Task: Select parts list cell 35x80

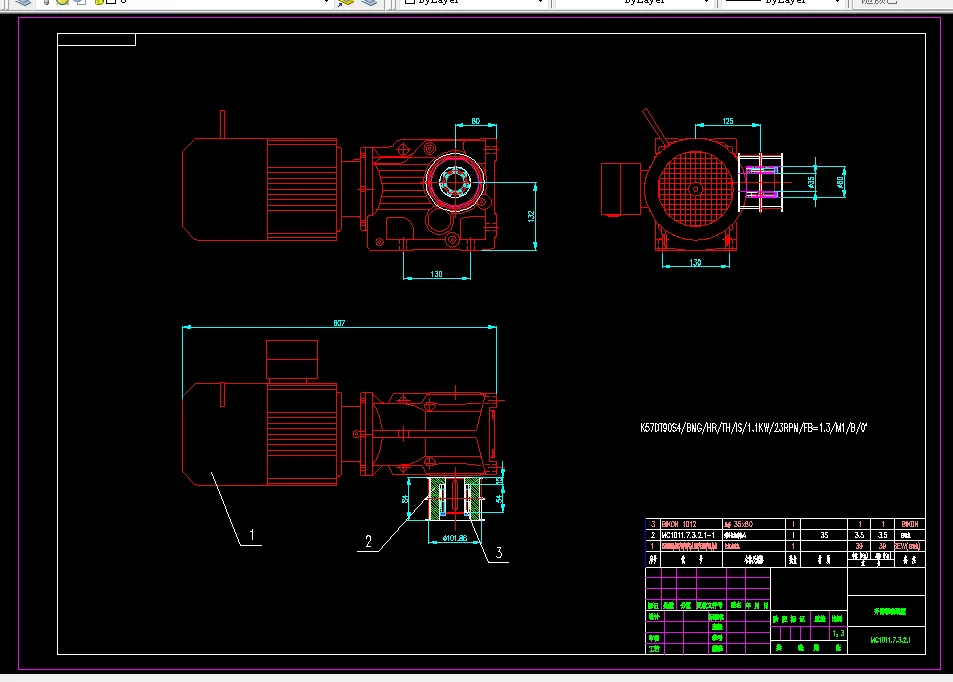Action: 738,524
